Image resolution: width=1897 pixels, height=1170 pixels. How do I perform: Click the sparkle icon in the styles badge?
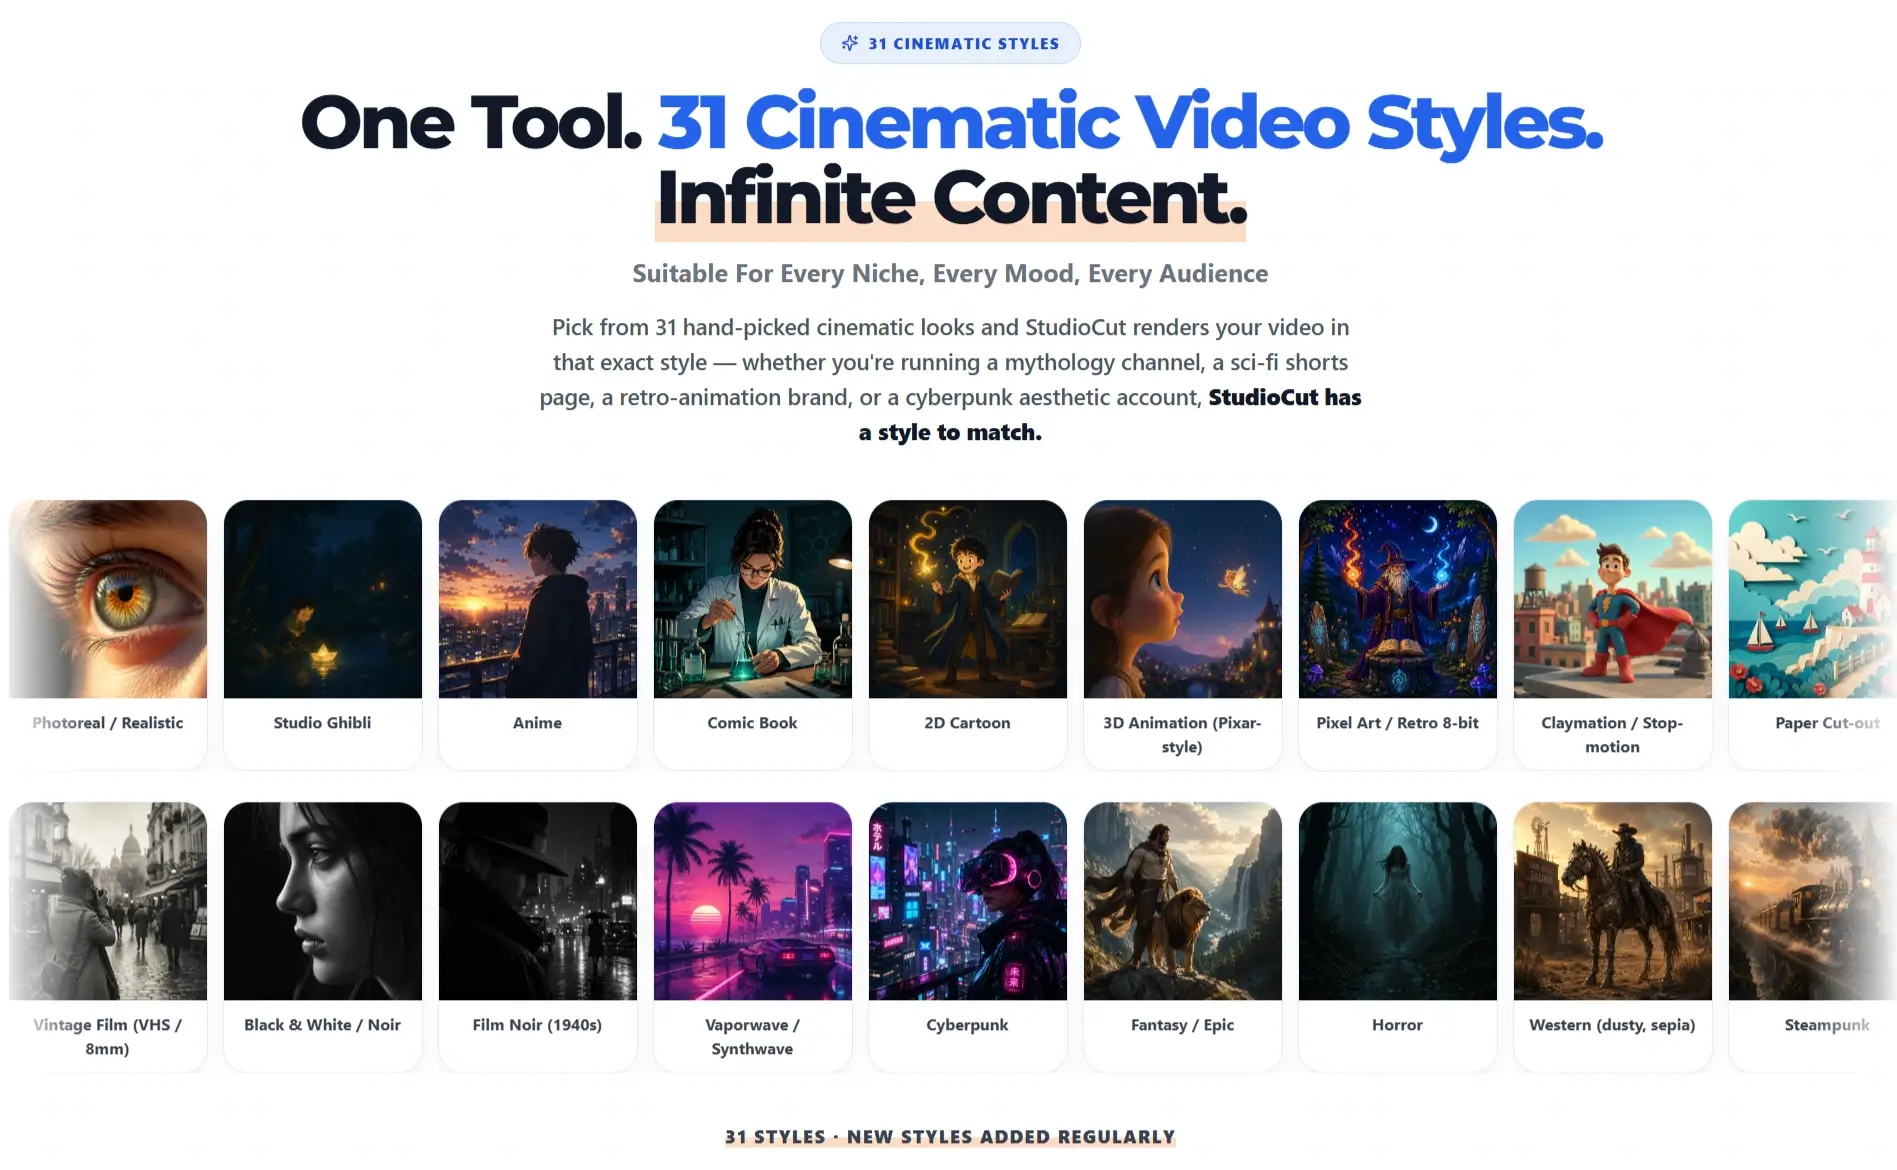click(x=850, y=43)
